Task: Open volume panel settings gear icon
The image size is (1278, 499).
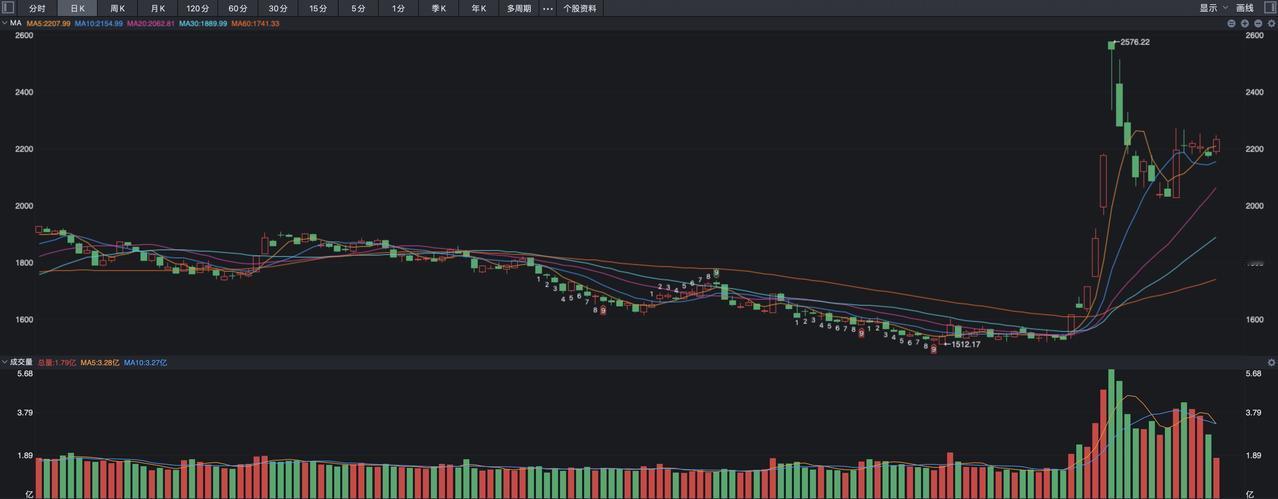Action: (x=1271, y=362)
